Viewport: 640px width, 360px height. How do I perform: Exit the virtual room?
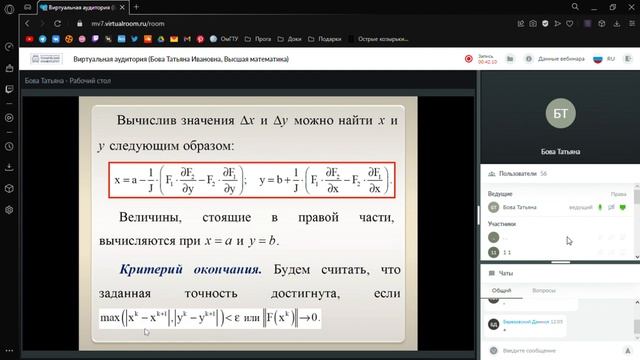coord(628,59)
